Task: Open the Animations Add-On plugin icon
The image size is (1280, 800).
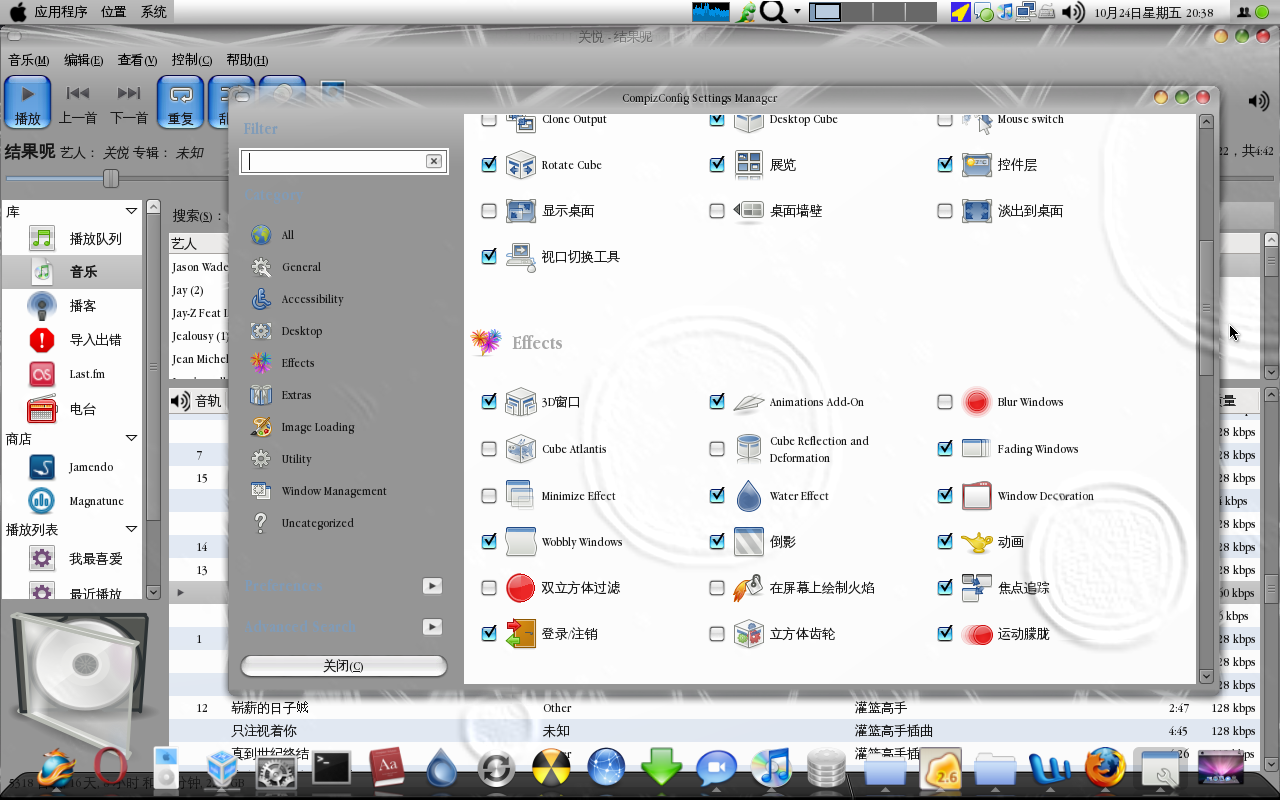Action: click(749, 402)
